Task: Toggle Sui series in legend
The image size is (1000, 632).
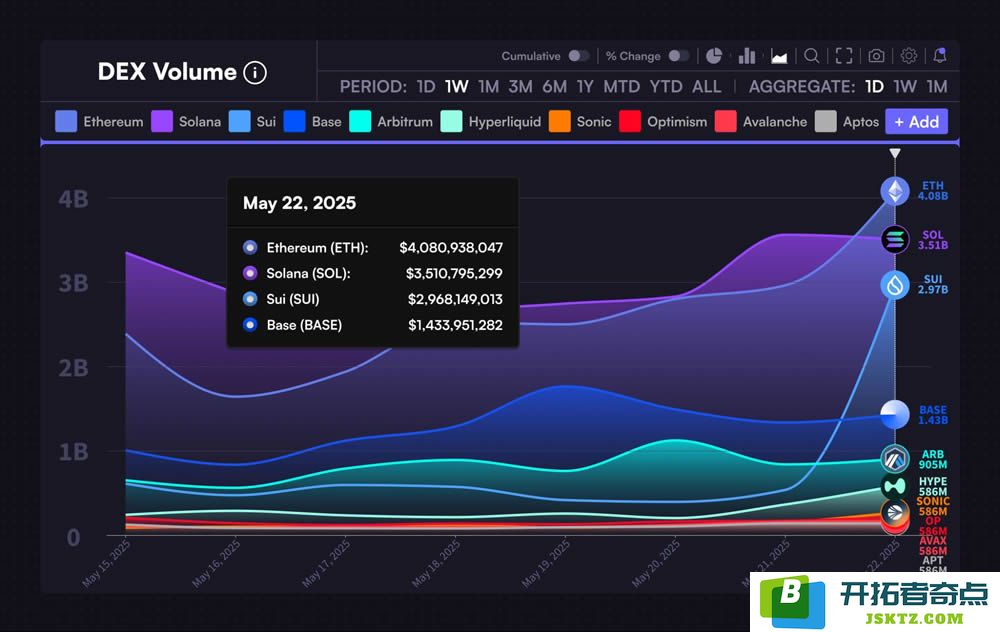Action: [253, 121]
